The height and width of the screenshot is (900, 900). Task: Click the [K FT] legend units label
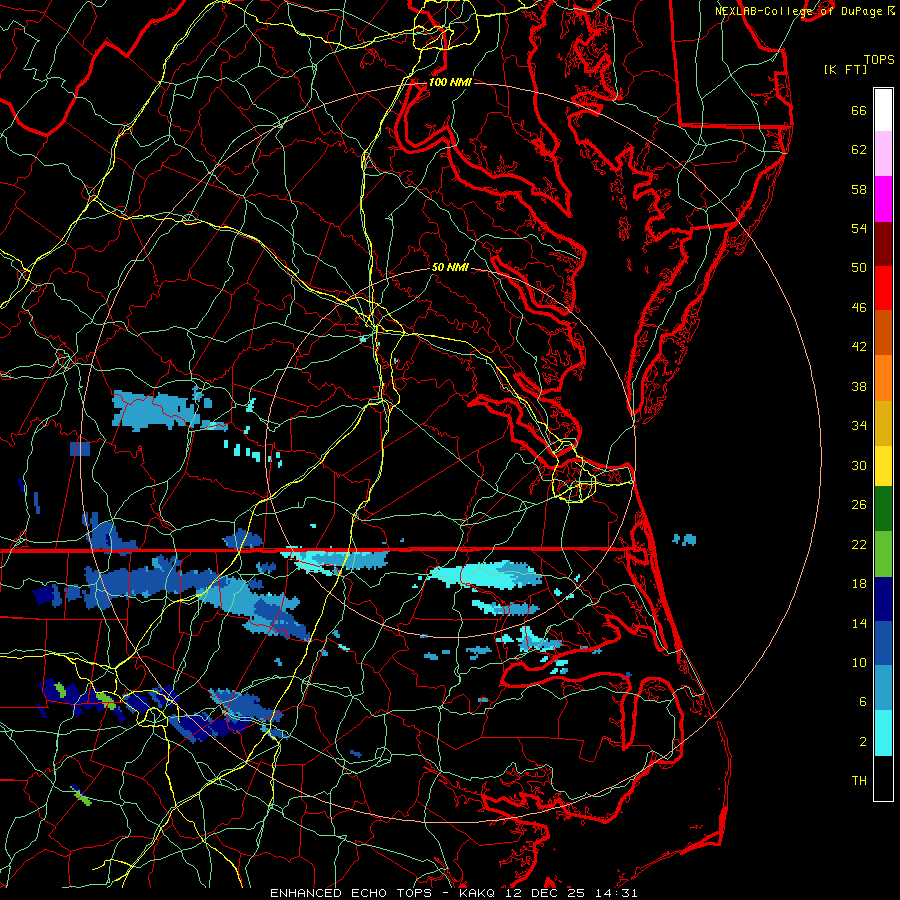[x=845, y=69]
